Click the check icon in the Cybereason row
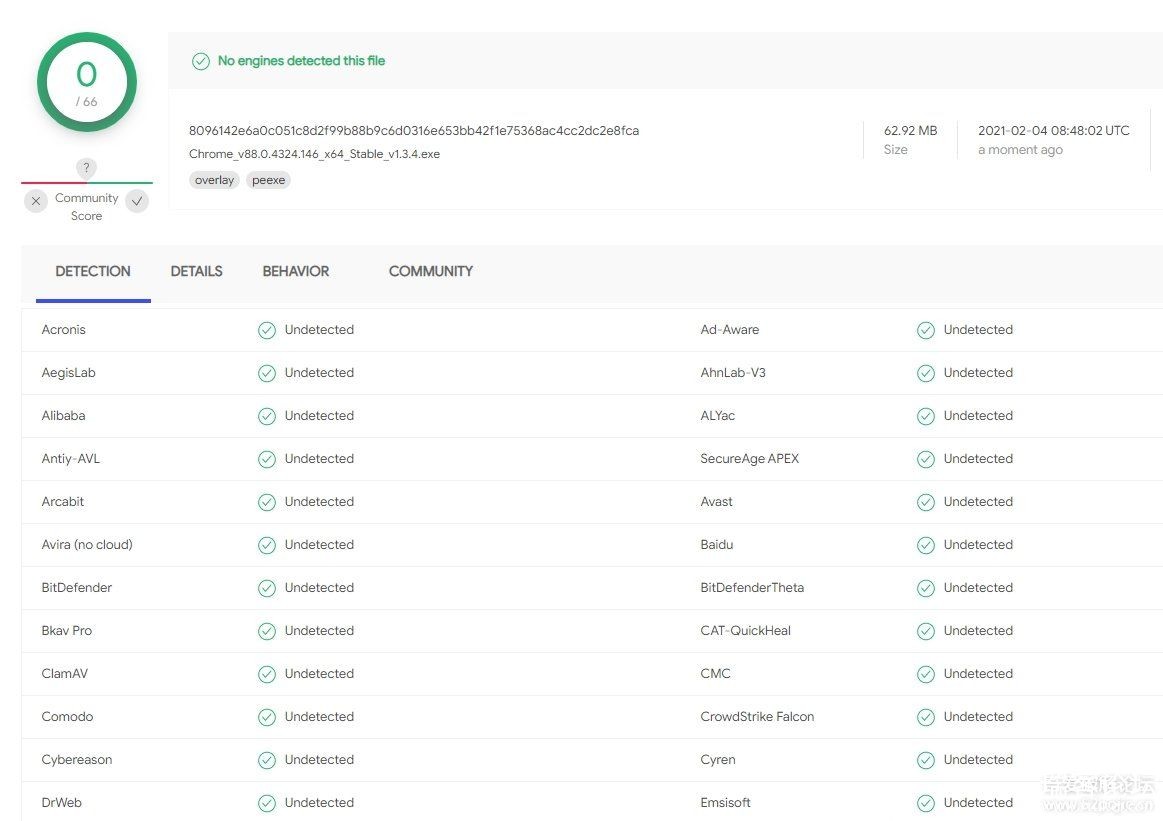The width and height of the screenshot is (1163, 821). point(267,760)
